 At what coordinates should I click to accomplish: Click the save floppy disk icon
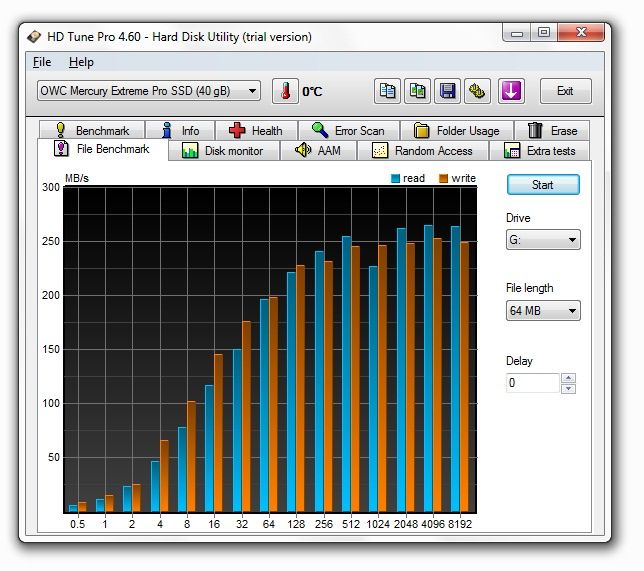[447, 91]
